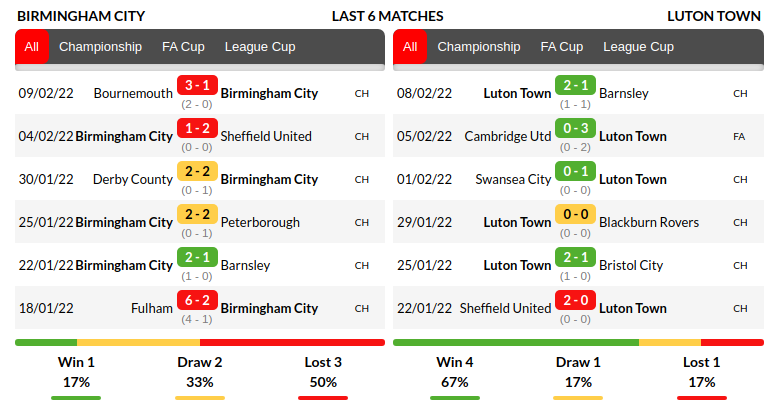Open the 3 - 1 Bournemouth score badge
The width and height of the screenshot is (769, 412).
tap(196, 86)
